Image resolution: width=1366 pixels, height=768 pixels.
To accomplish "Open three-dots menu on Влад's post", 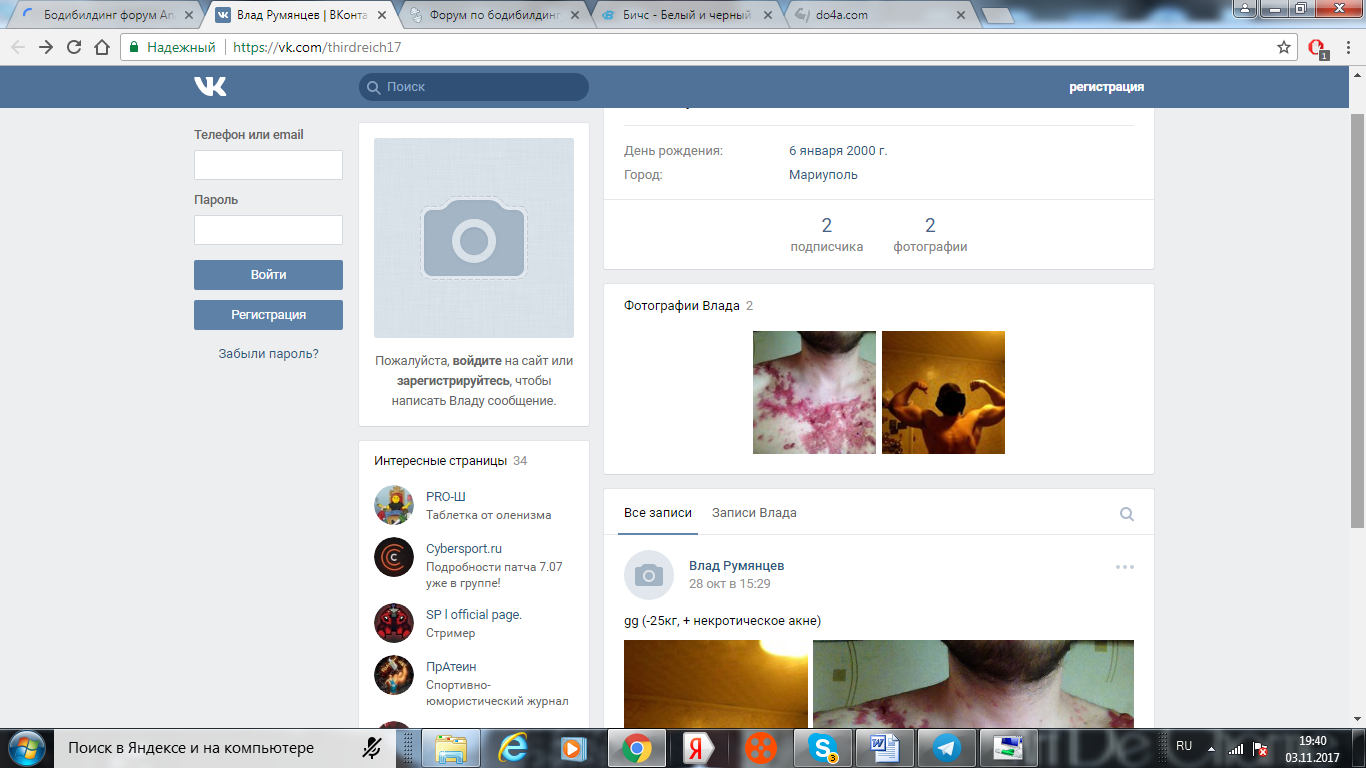I will click(1125, 567).
